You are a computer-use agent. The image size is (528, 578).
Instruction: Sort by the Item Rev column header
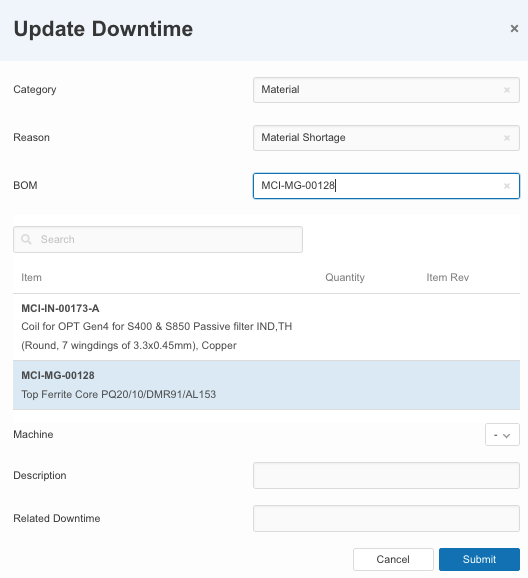pos(448,278)
